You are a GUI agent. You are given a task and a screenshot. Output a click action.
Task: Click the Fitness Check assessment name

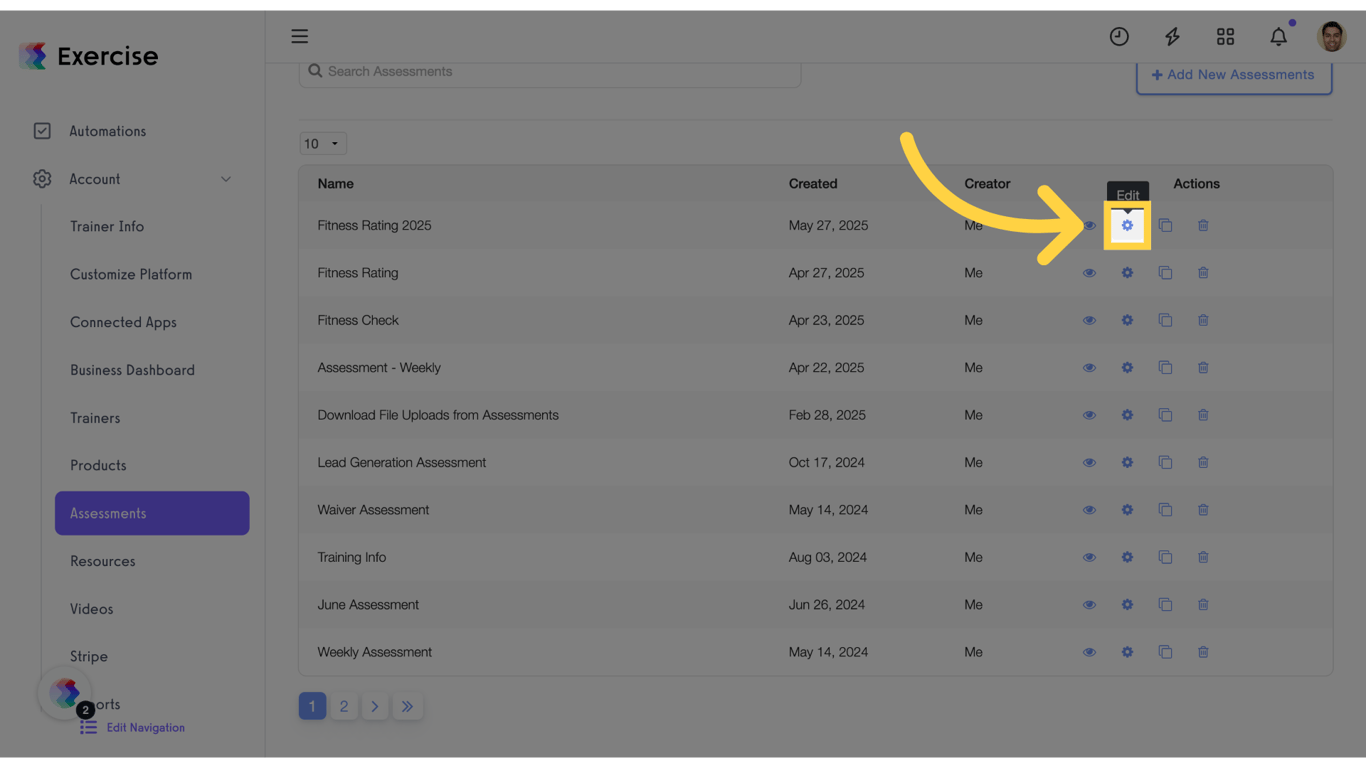click(x=358, y=321)
